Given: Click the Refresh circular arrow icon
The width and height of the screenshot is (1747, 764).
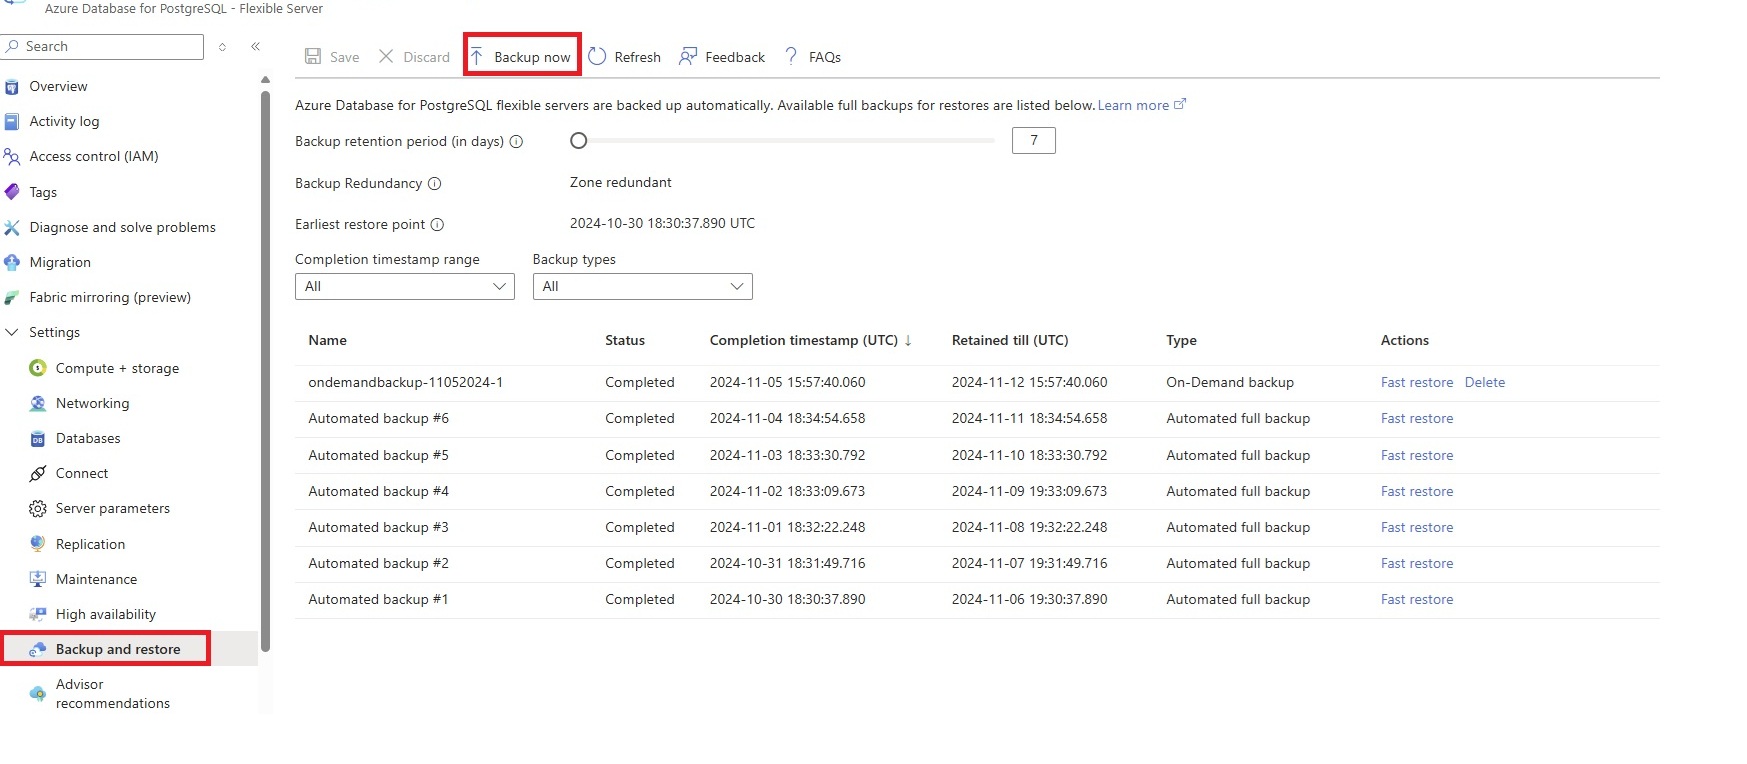Looking at the screenshot, I should pos(597,57).
